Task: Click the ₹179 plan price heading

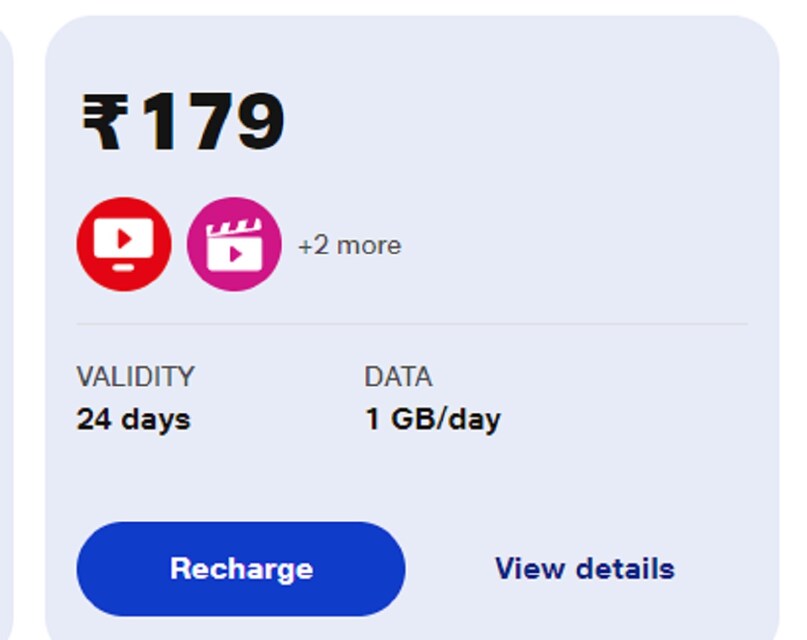Action: pos(183,123)
